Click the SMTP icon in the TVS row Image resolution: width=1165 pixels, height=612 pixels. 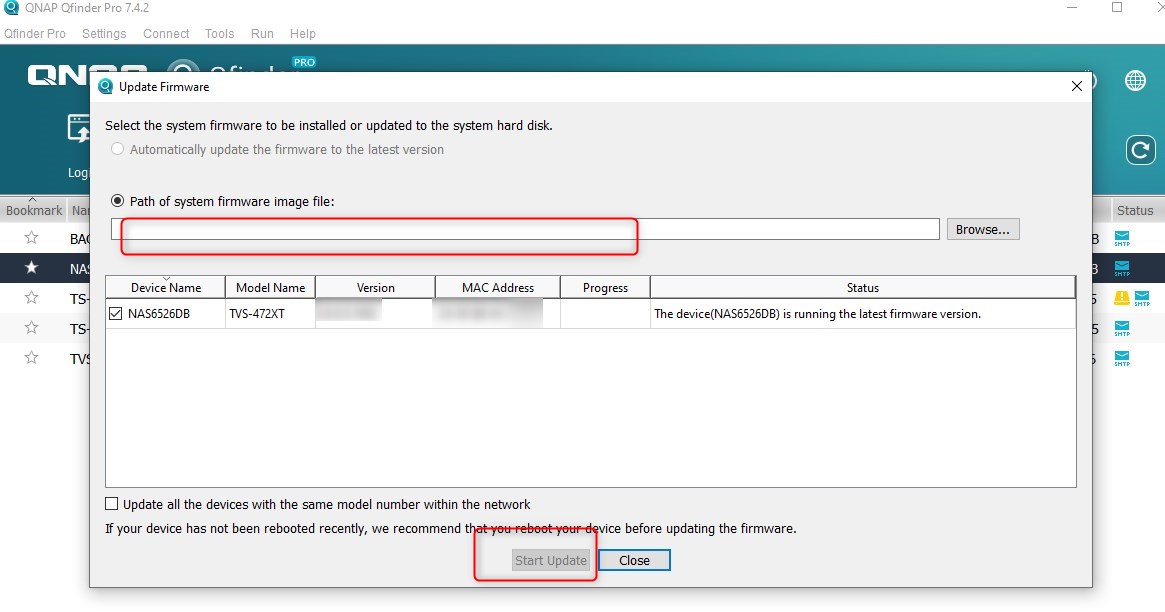coord(1122,359)
